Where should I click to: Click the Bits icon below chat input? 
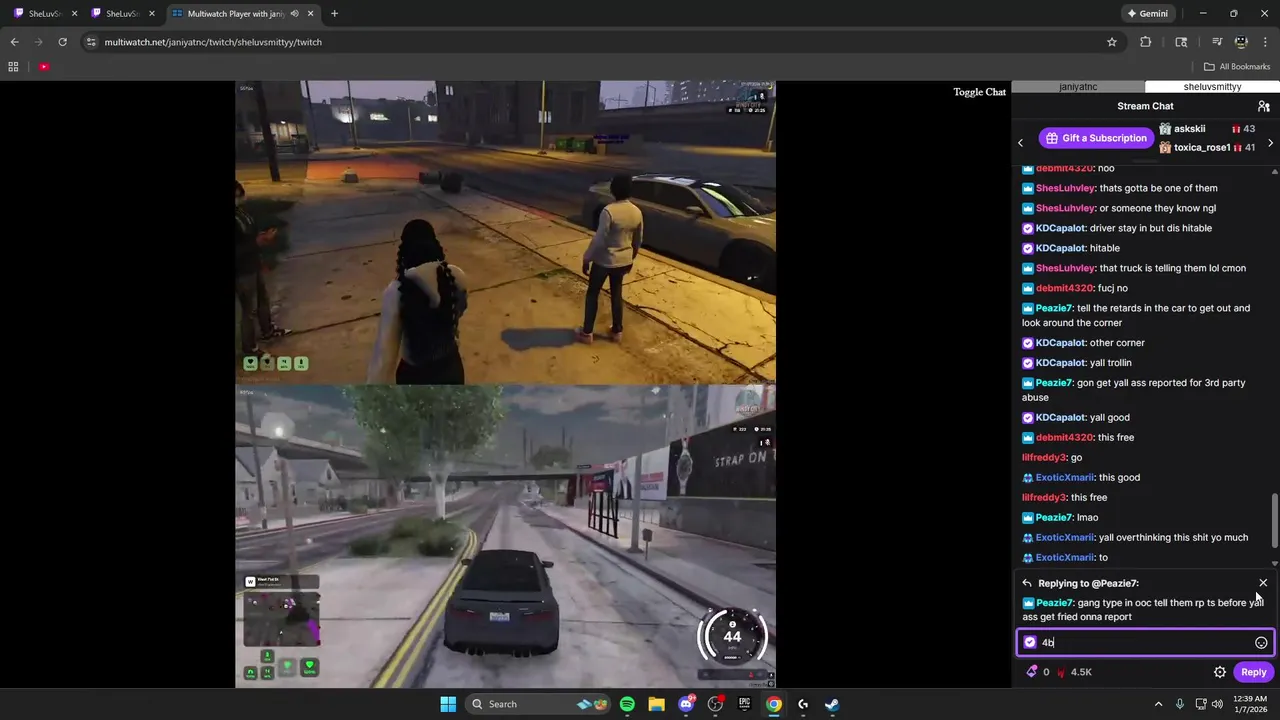(1031, 672)
